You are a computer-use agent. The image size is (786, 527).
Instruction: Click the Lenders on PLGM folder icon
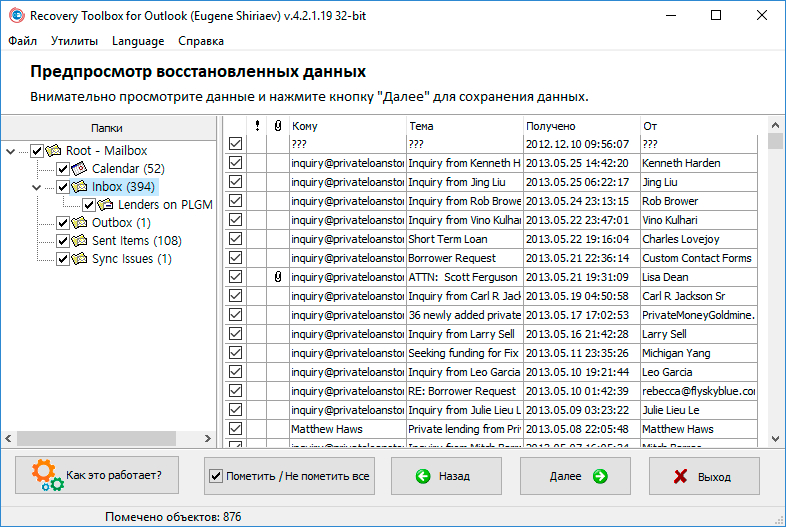click(x=105, y=205)
